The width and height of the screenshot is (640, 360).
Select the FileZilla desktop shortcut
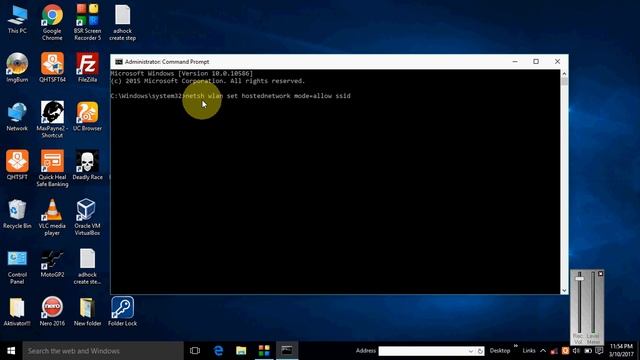pyautogui.click(x=87, y=68)
